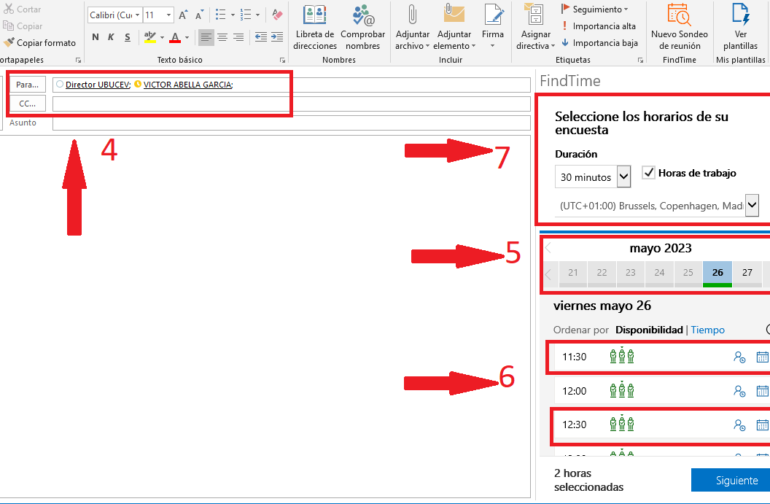Click Nuevo Sondeo de reunión
770x504 pixels.
pyautogui.click(x=679, y=28)
